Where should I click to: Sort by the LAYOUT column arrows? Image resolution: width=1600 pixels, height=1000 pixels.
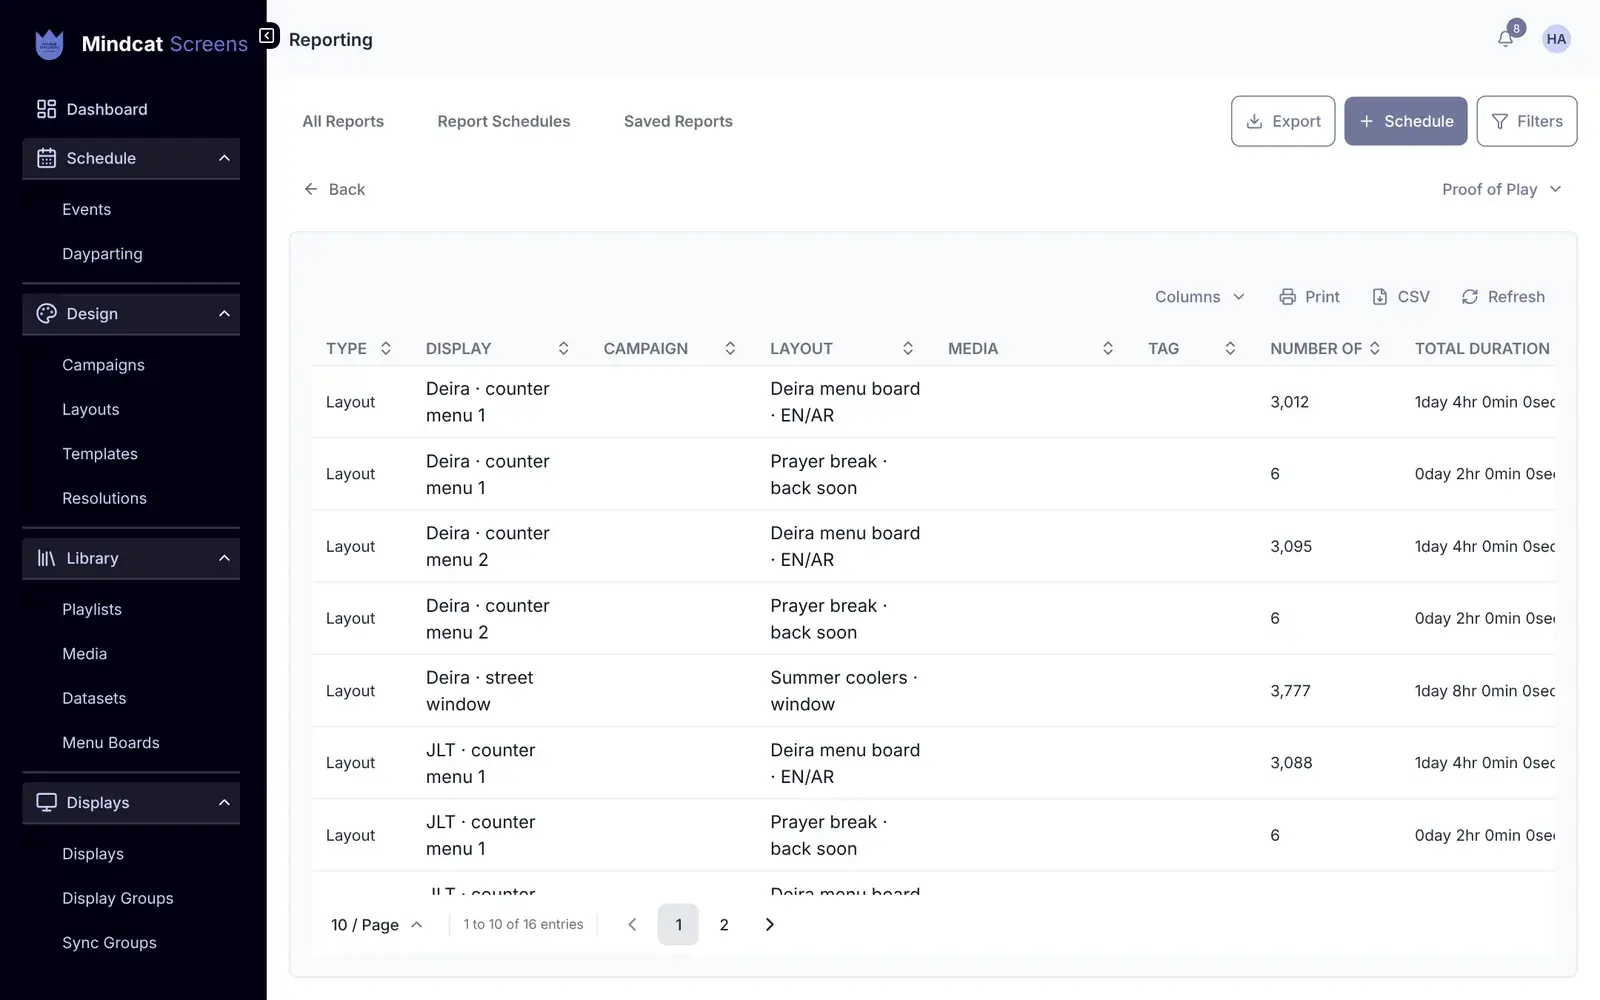pyautogui.click(x=908, y=348)
